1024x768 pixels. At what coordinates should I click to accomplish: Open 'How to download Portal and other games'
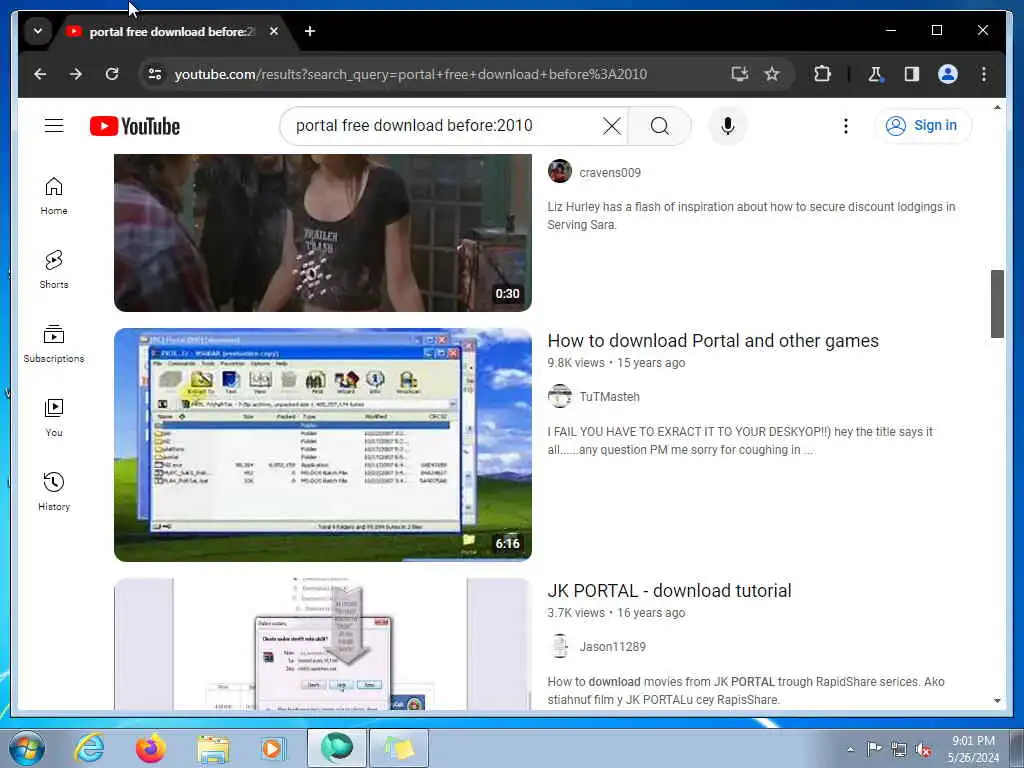[713, 341]
